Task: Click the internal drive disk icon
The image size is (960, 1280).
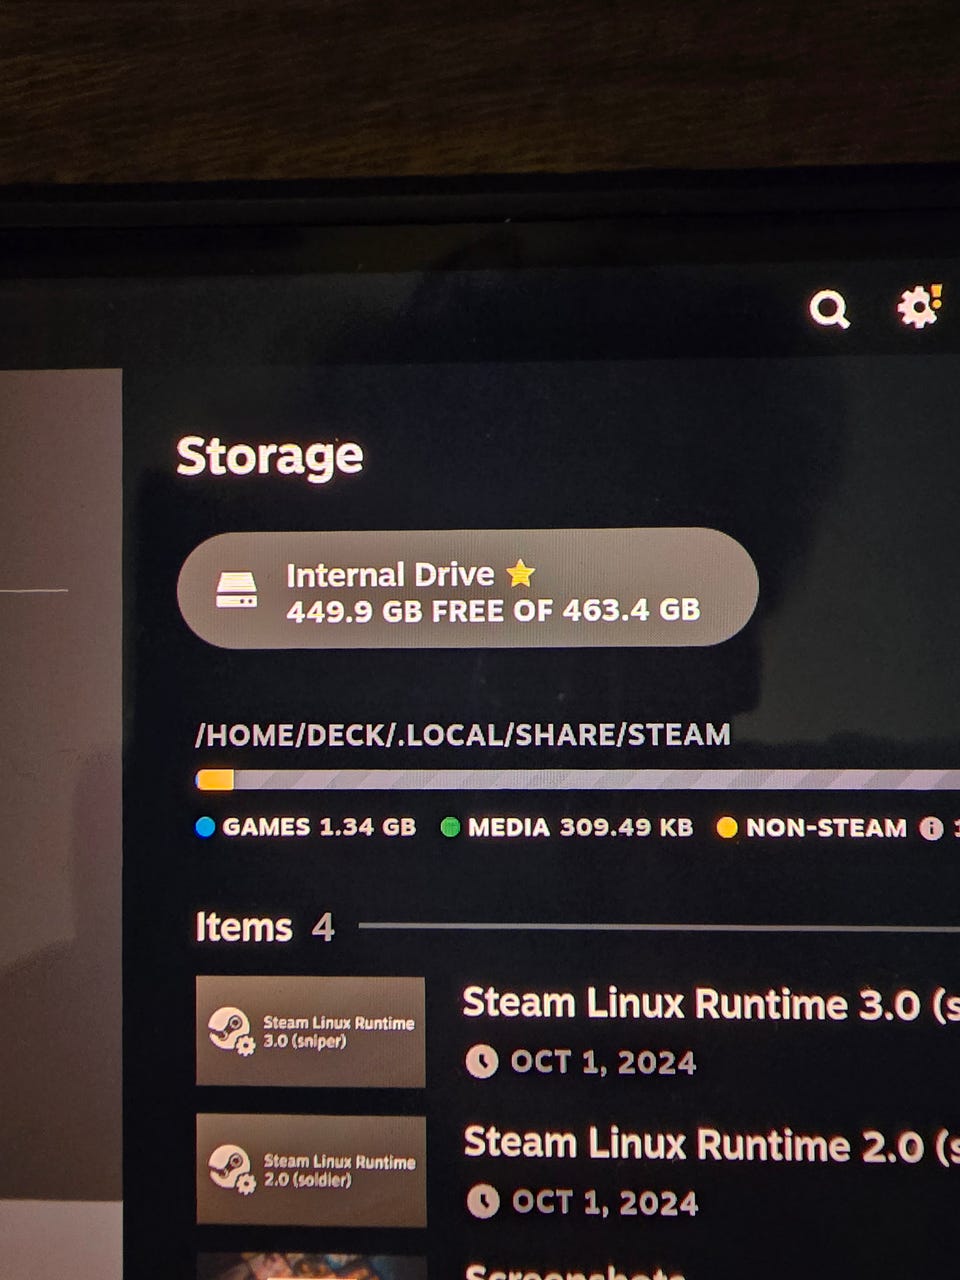Action: point(237,590)
